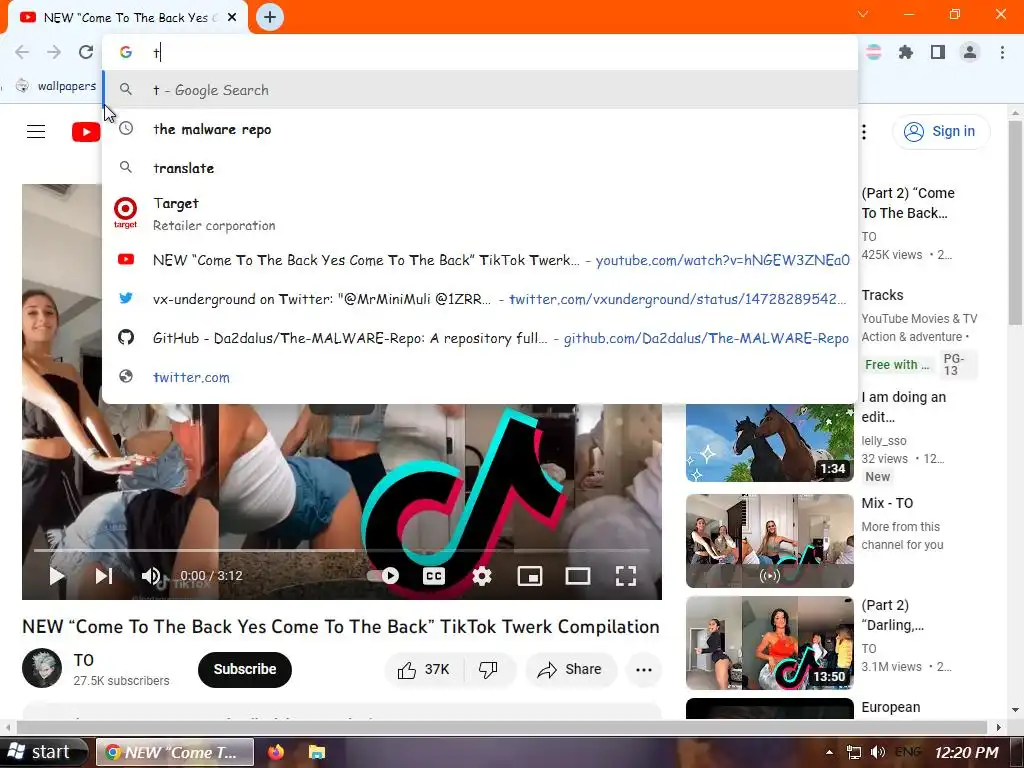Enable miniplayer mode
This screenshot has height=768, width=1024.
tap(530, 575)
